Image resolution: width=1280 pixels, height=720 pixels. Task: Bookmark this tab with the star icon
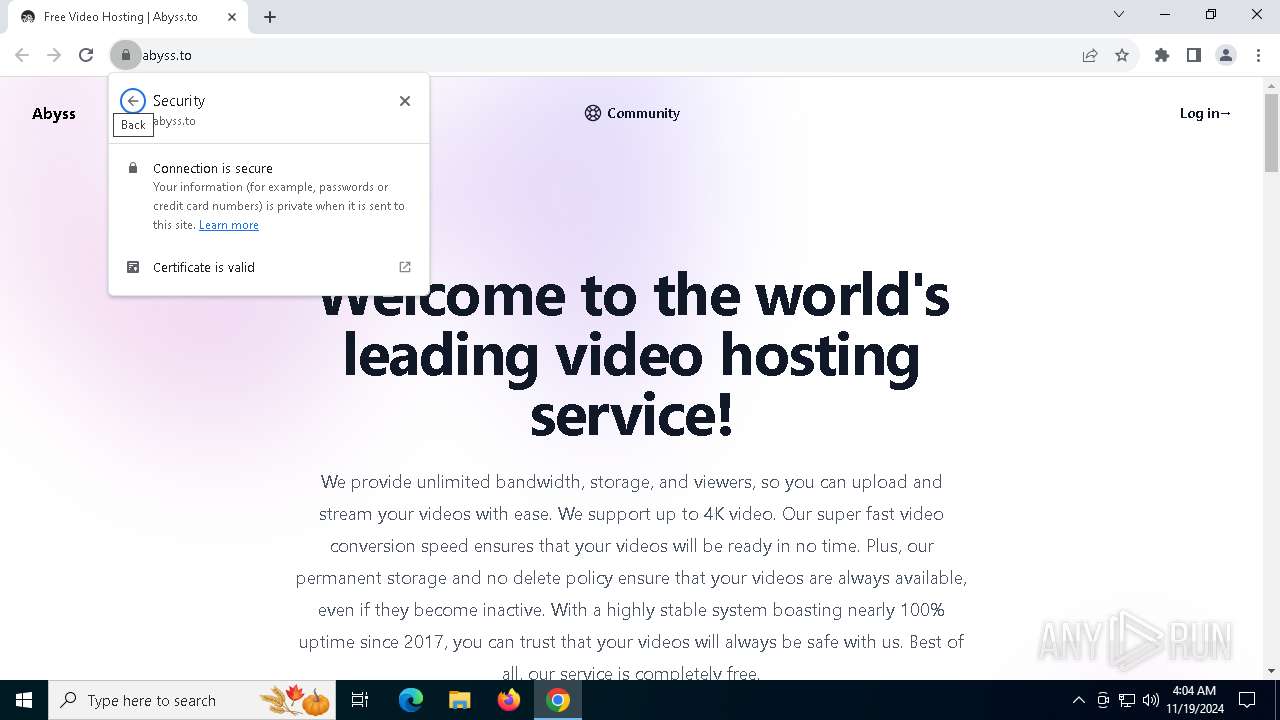point(1122,55)
